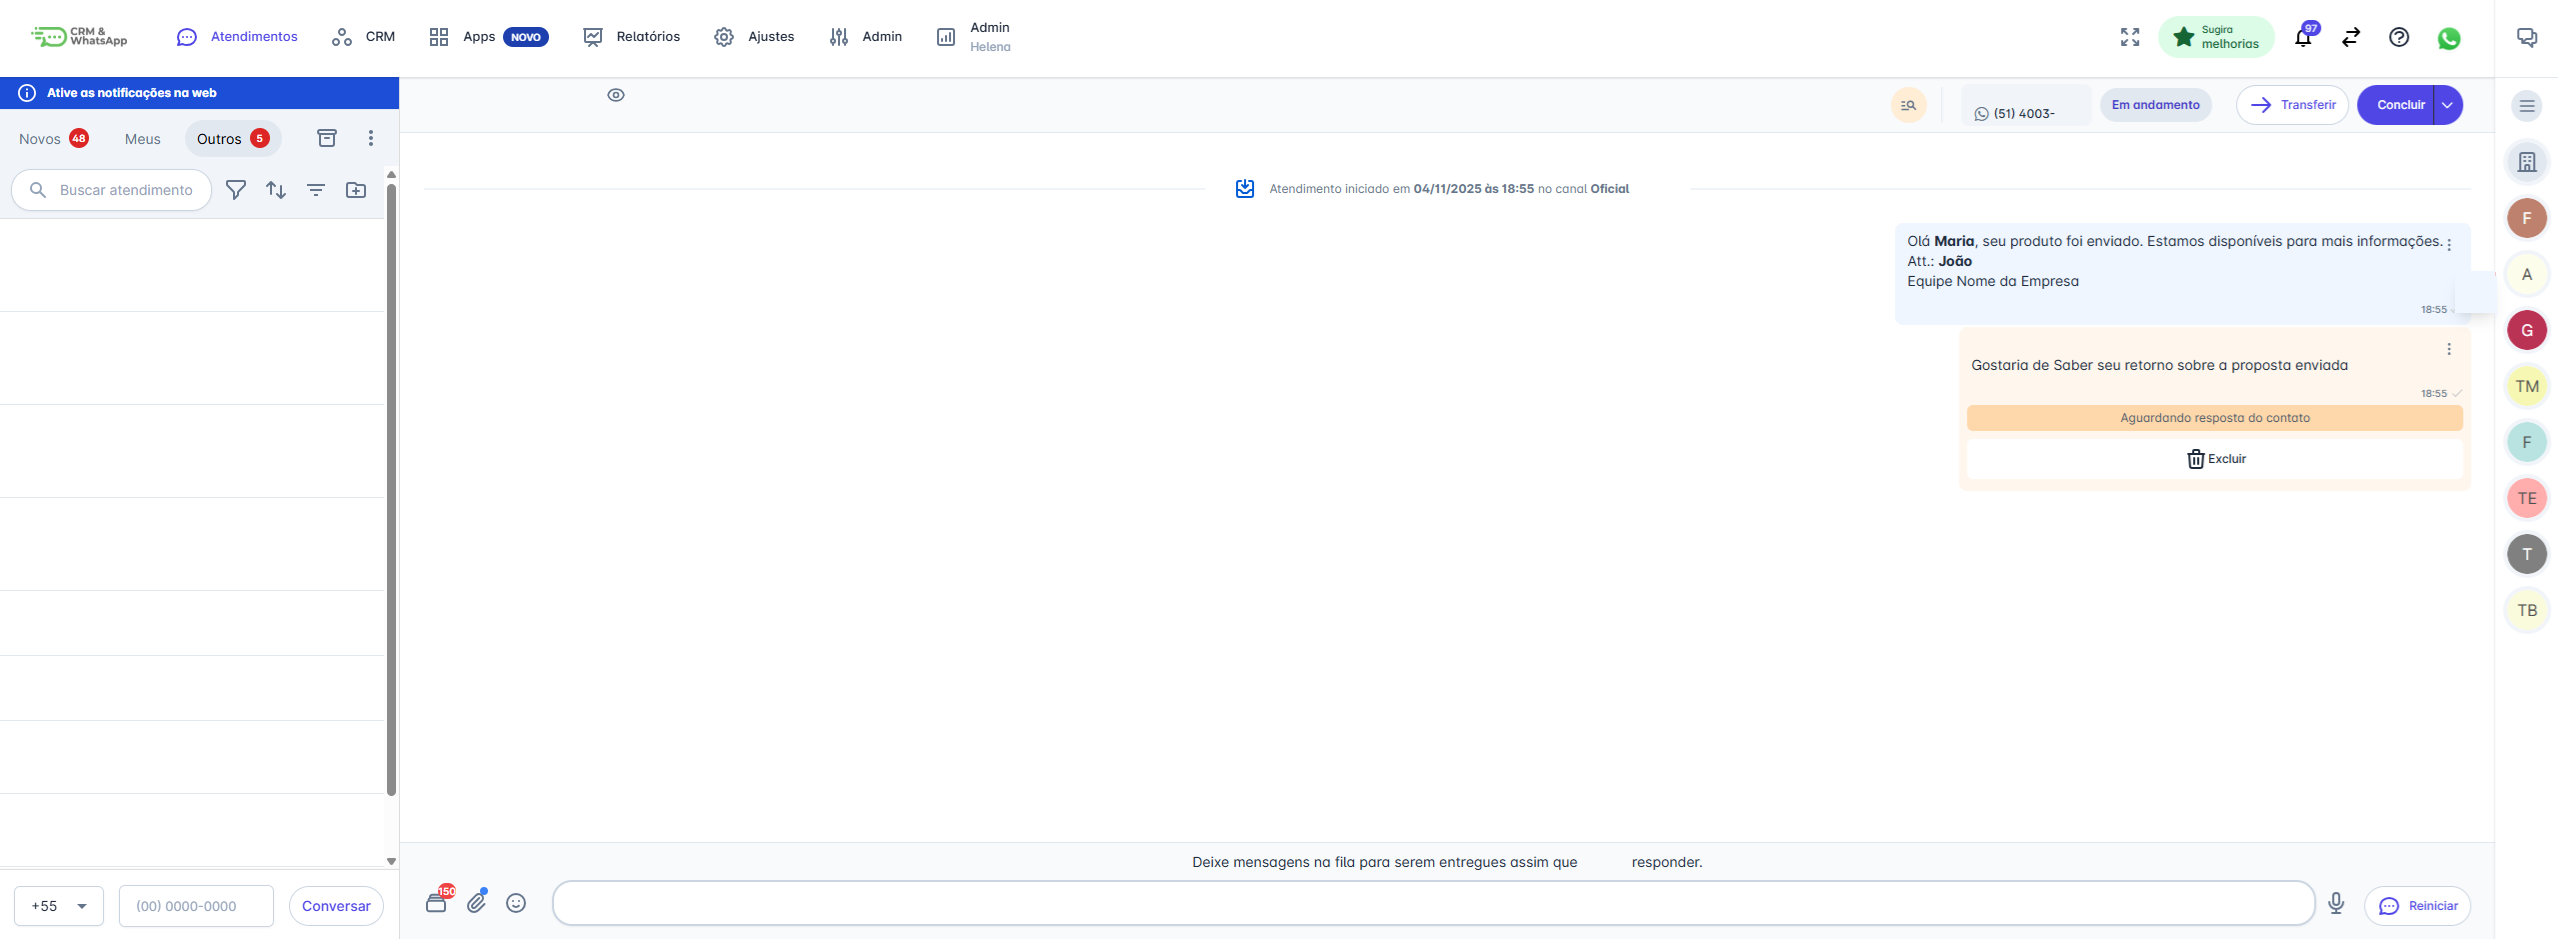Click the add folder icon
The image size is (2558, 939).
pos(356,190)
